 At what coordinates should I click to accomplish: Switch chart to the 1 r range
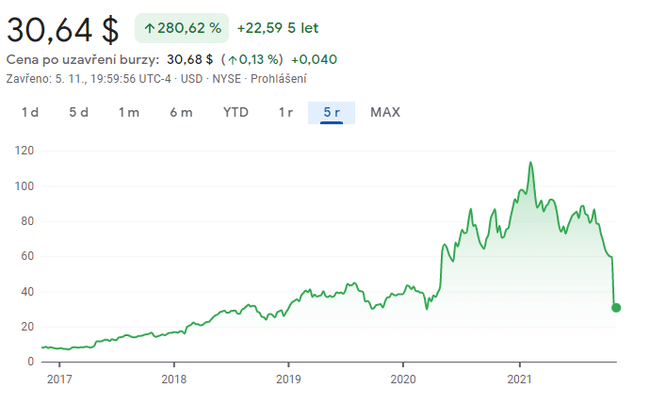(x=285, y=112)
